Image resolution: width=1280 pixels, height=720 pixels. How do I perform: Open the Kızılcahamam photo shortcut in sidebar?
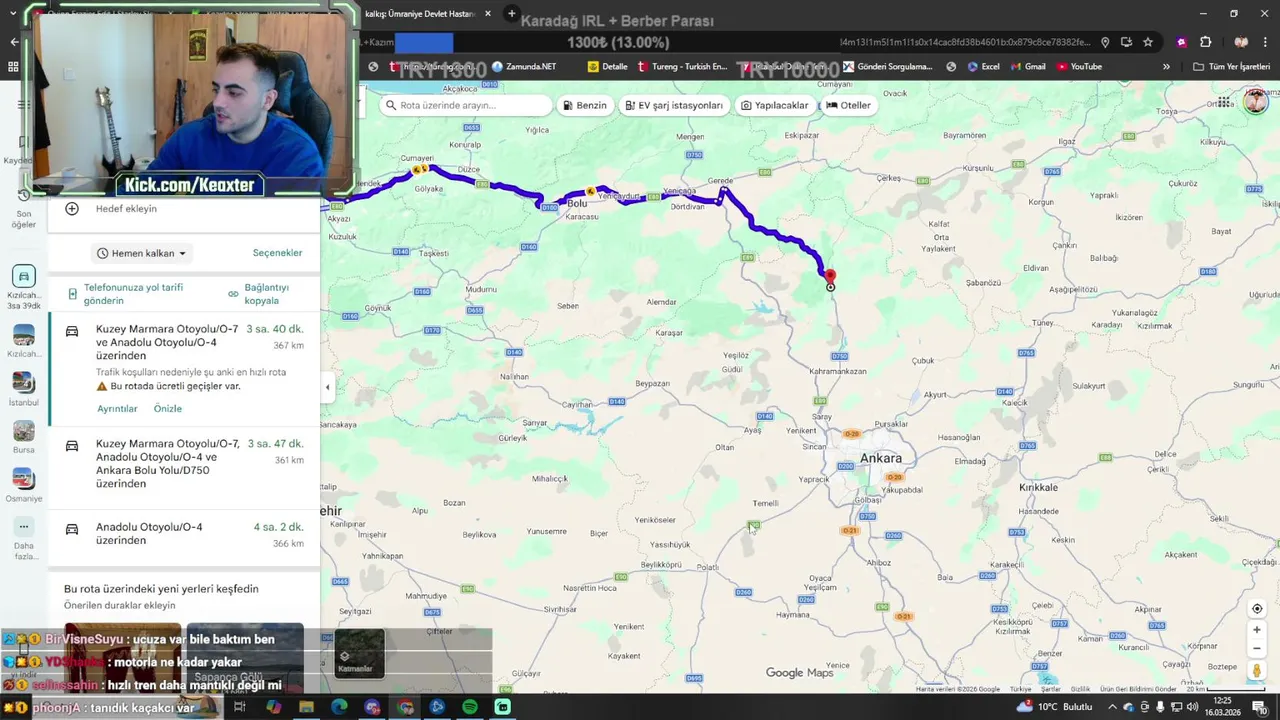(x=24, y=335)
